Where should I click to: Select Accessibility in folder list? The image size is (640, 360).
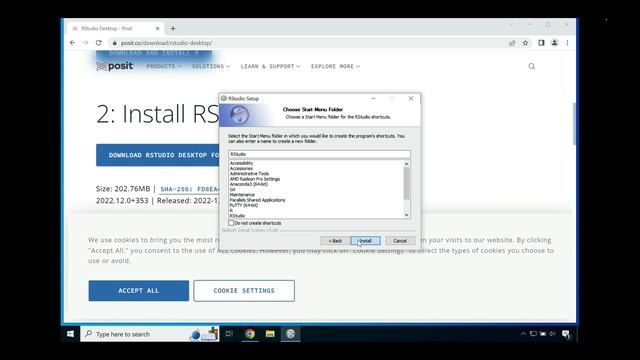pos(241,163)
